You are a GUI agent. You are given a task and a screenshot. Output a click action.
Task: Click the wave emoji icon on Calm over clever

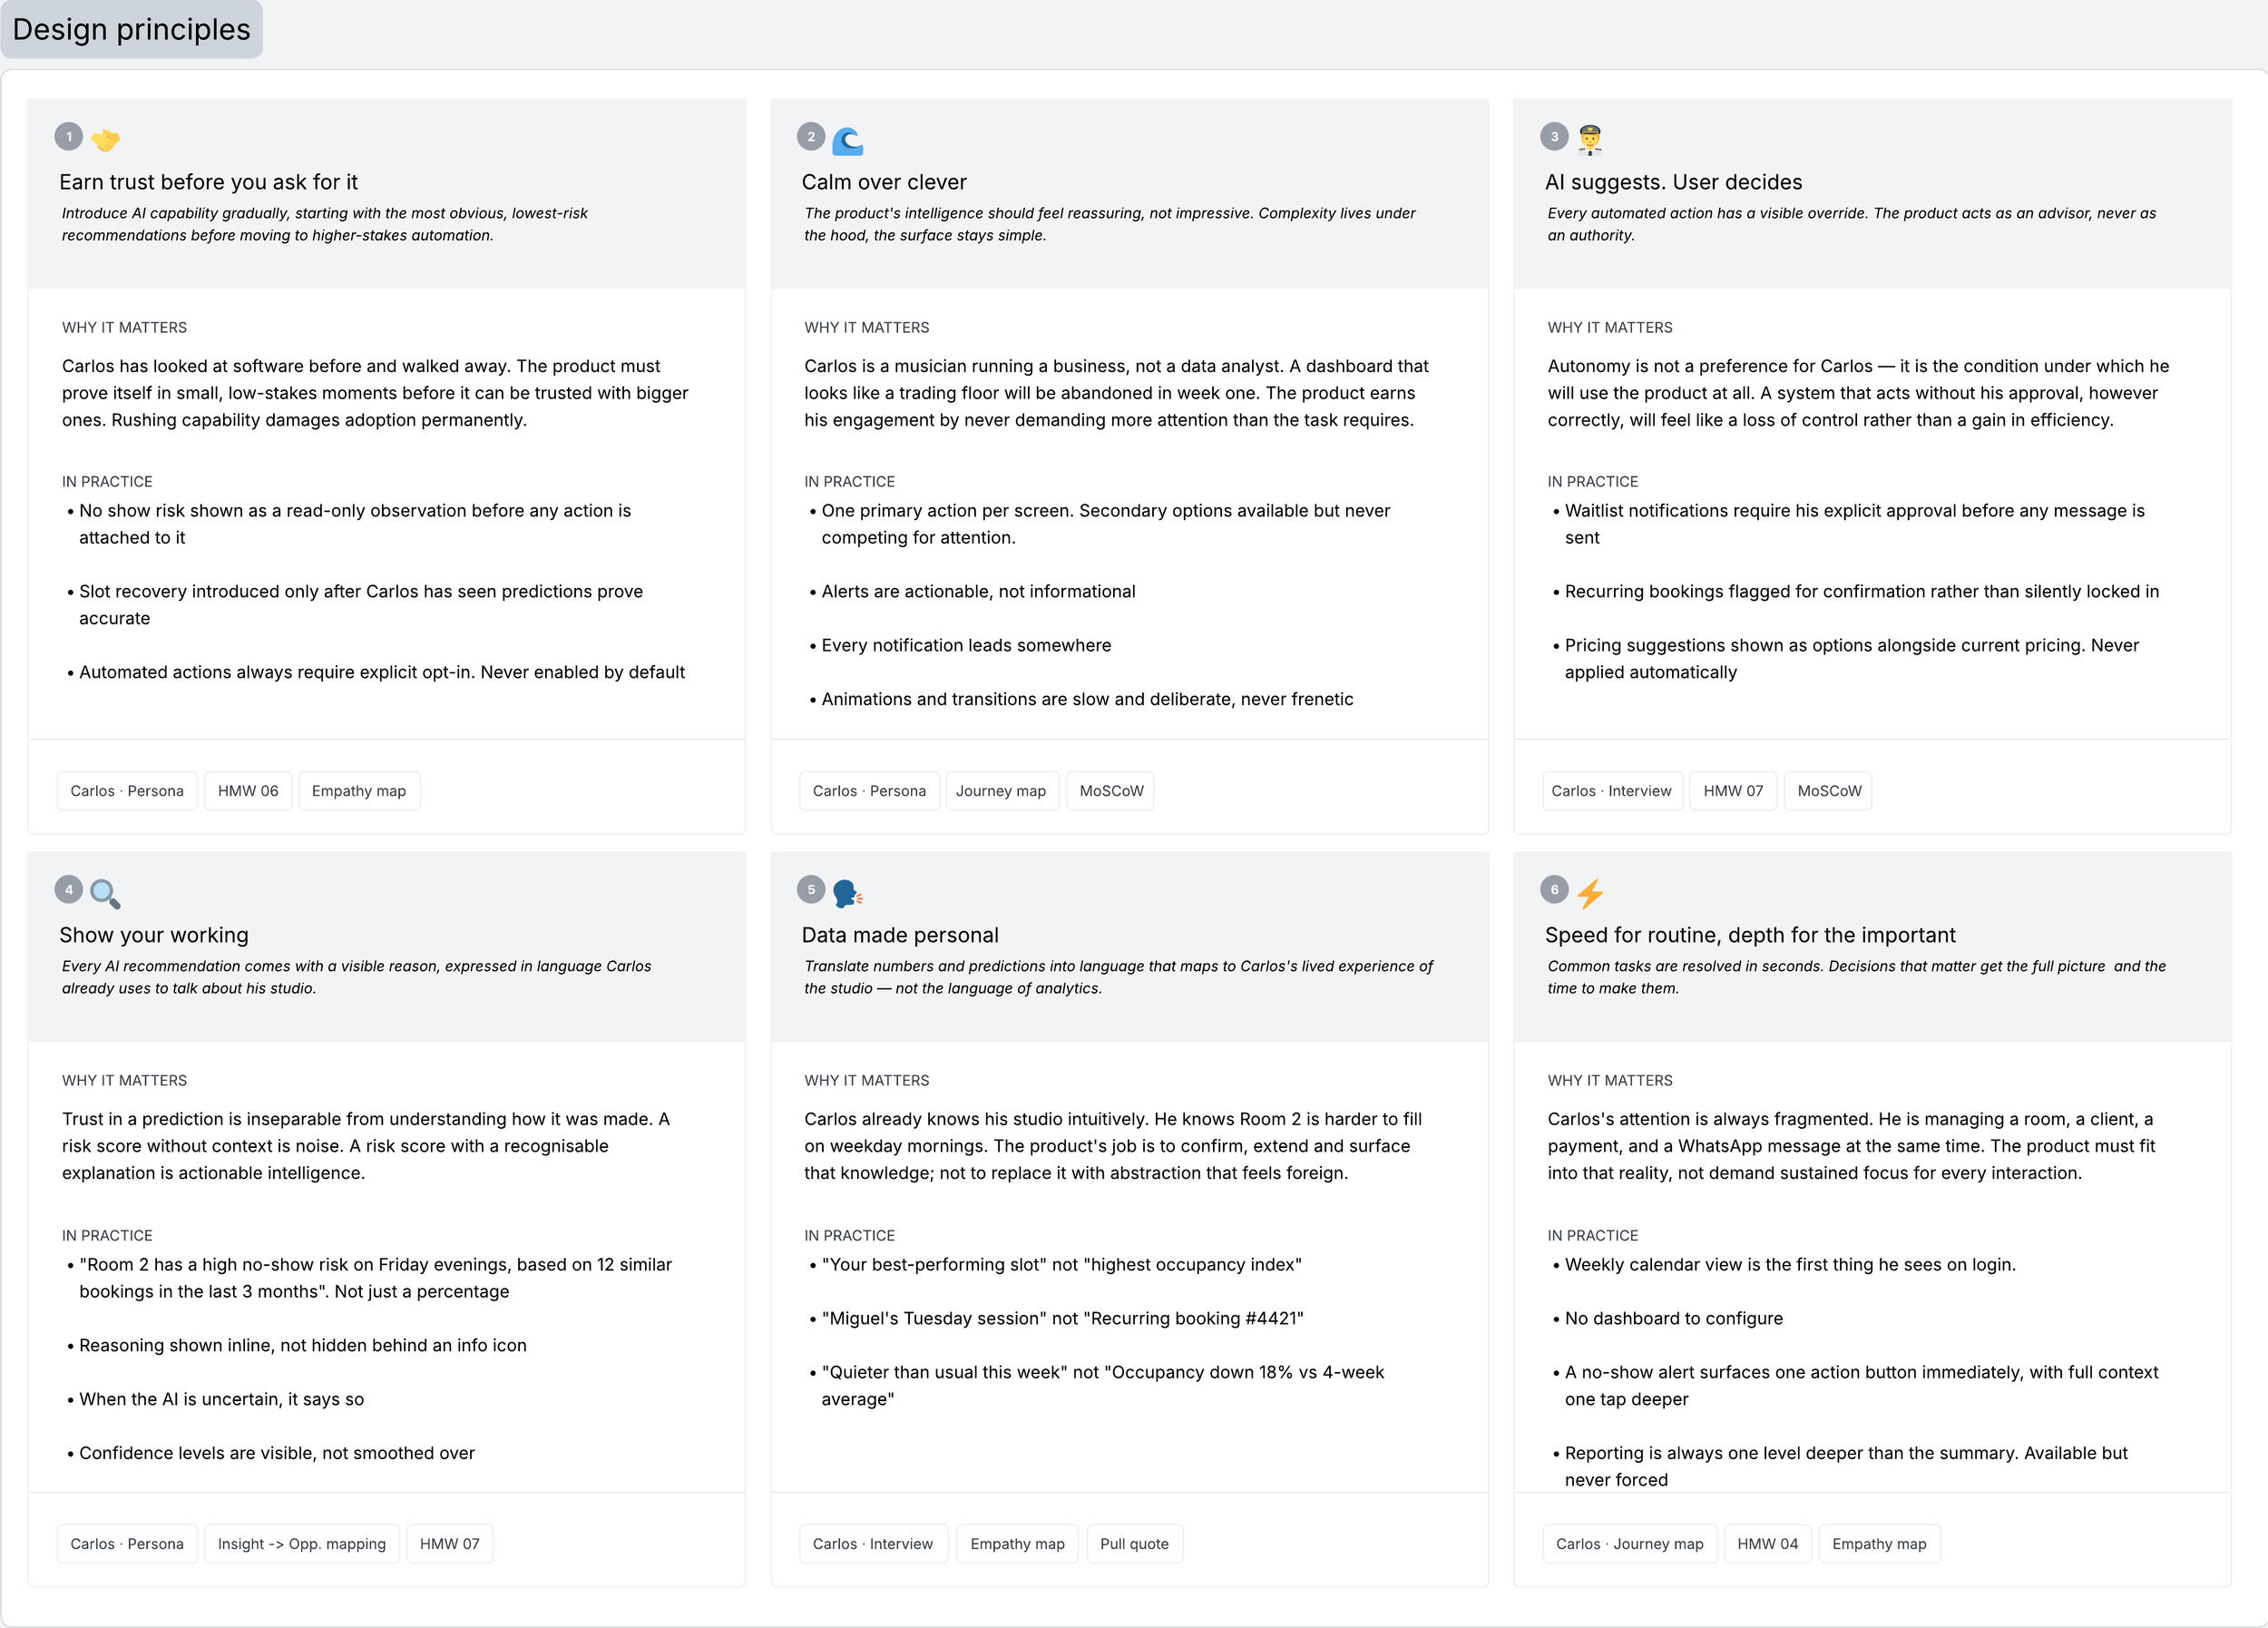[847, 140]
